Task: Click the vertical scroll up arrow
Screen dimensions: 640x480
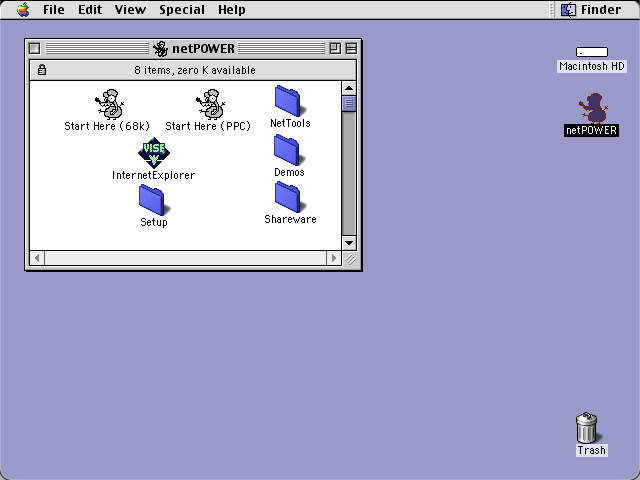Action: click(349, 88)
